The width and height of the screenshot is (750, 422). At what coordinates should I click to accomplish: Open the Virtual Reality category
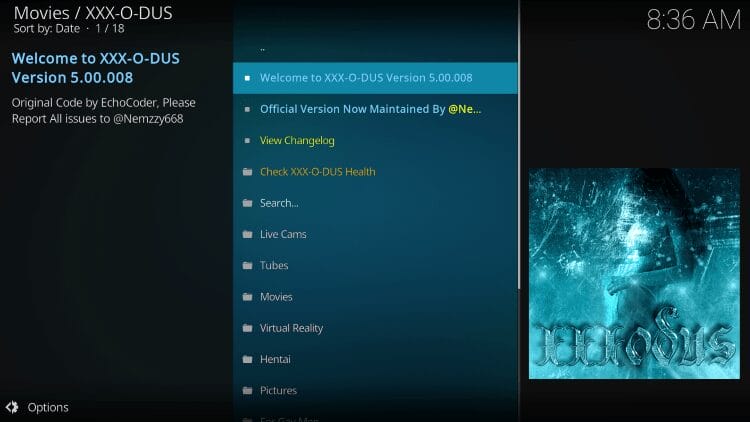291,328
